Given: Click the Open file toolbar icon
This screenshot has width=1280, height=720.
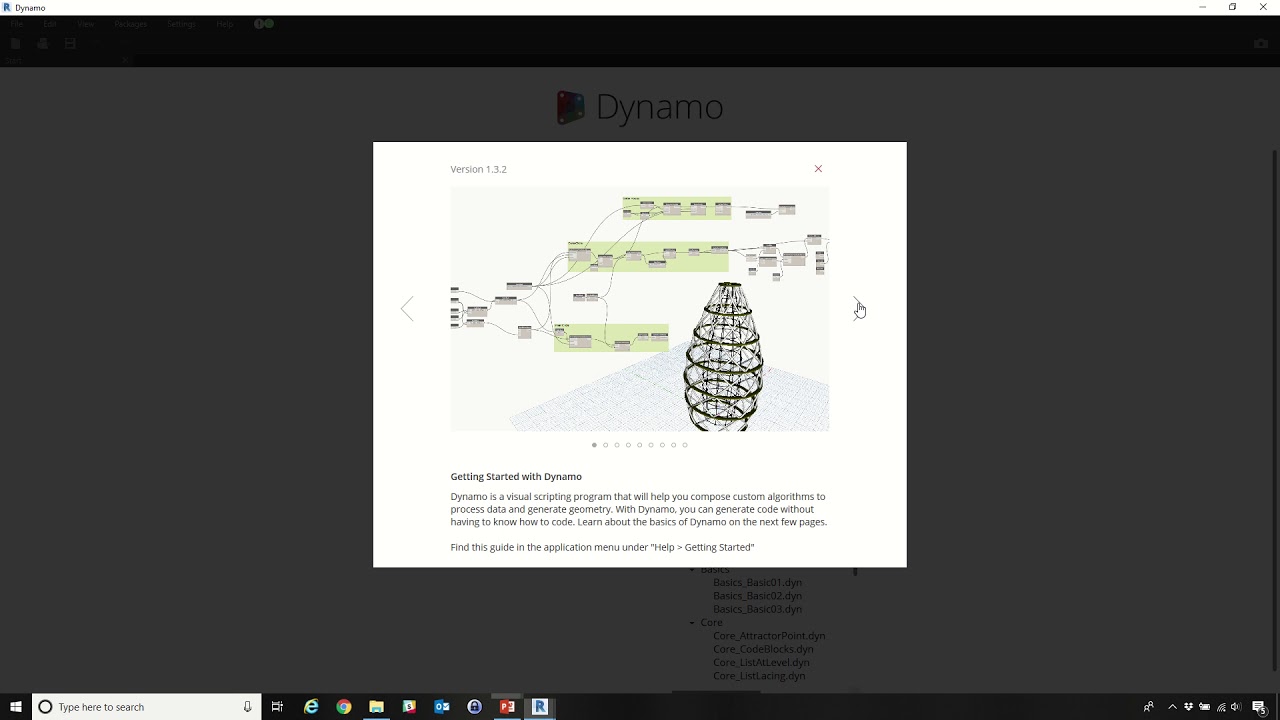Looking at the screenshot, I should (x=42, y=44).
